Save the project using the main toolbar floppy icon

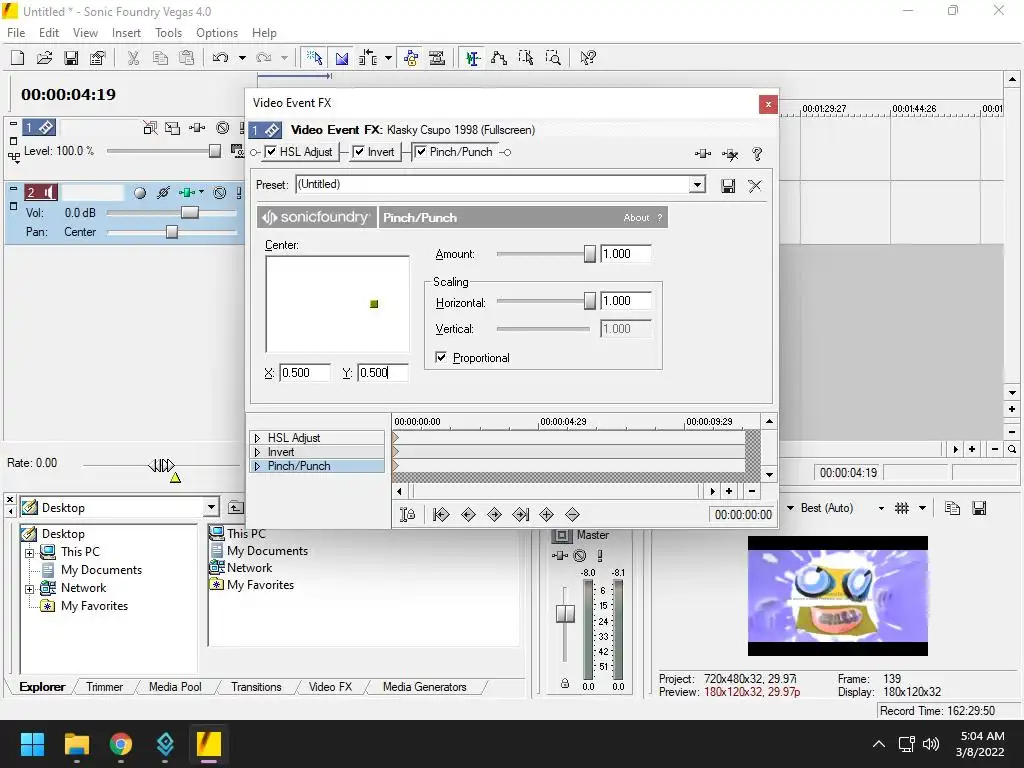point(71,58)
